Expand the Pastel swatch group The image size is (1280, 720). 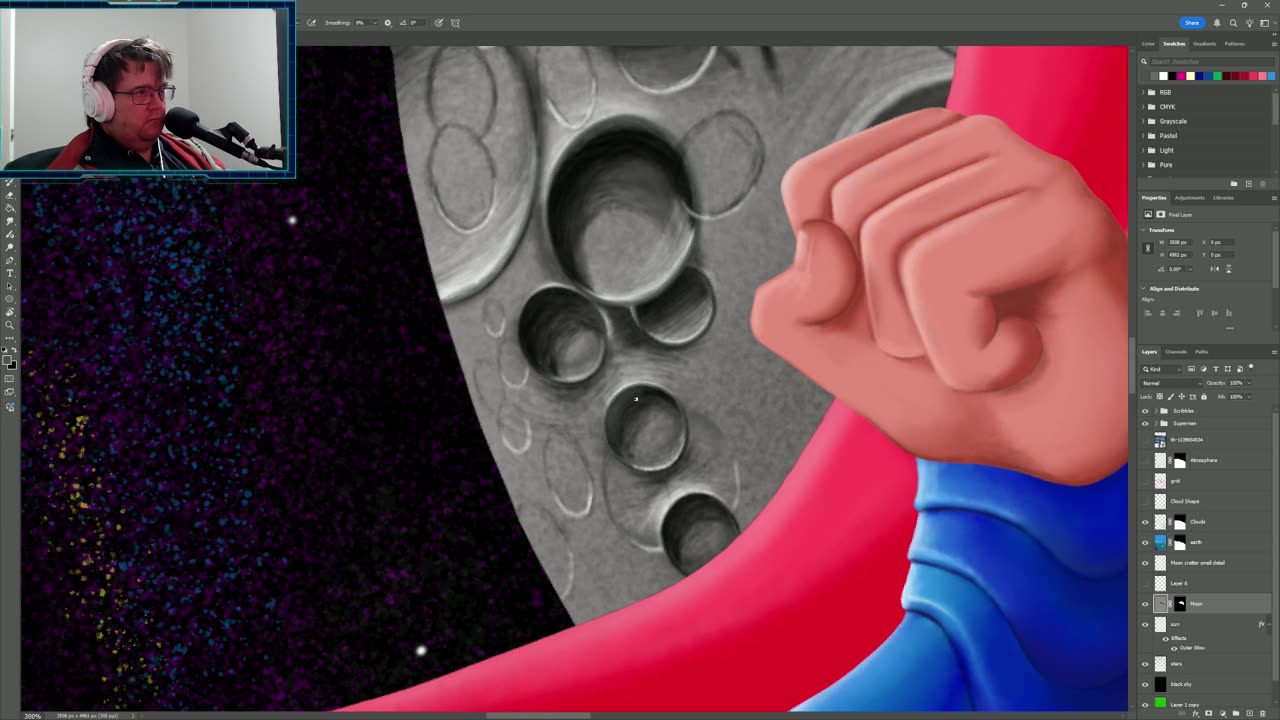(x=1143, y=136)
